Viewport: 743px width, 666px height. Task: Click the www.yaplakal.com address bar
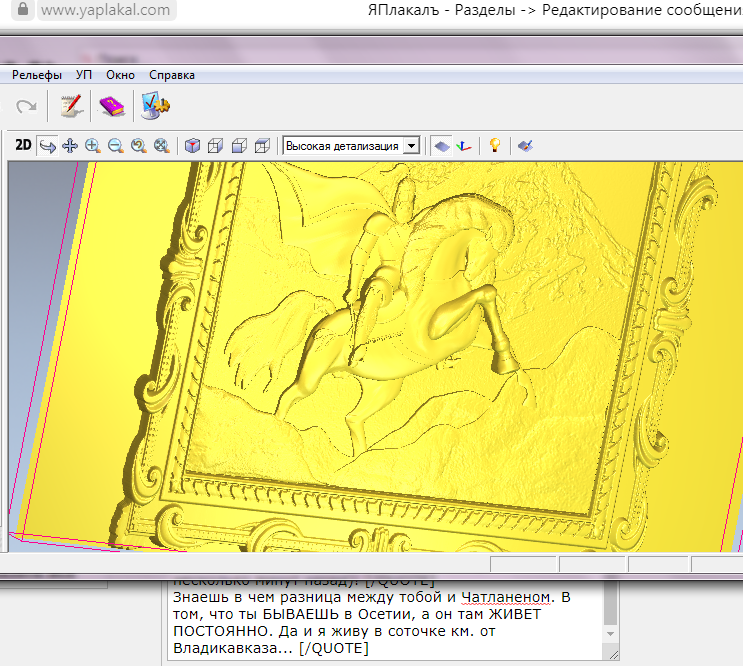click(x=106, y=10)
